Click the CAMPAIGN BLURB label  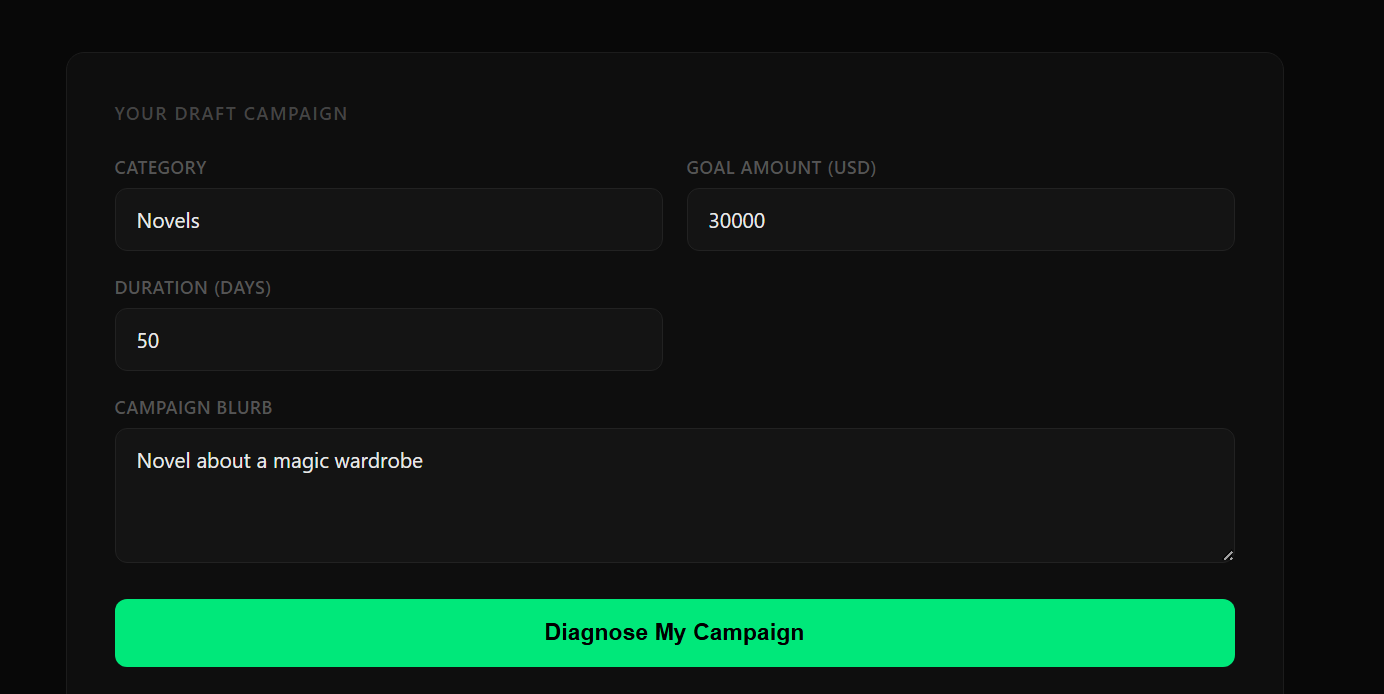193,408
